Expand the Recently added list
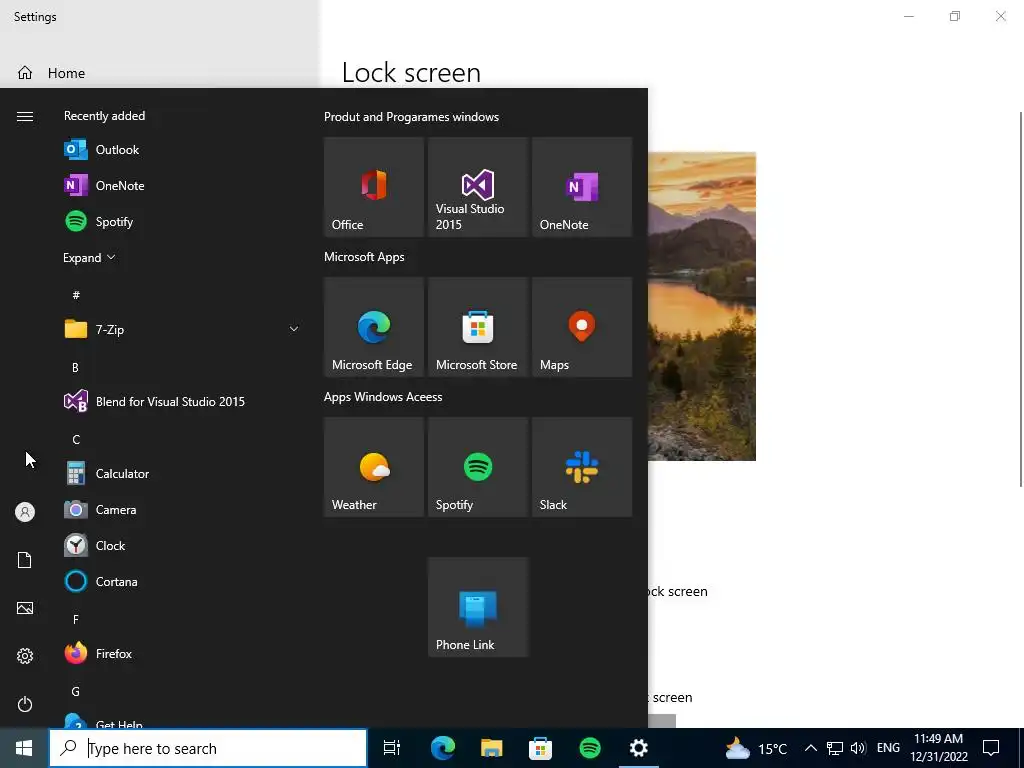 [89, 257]
